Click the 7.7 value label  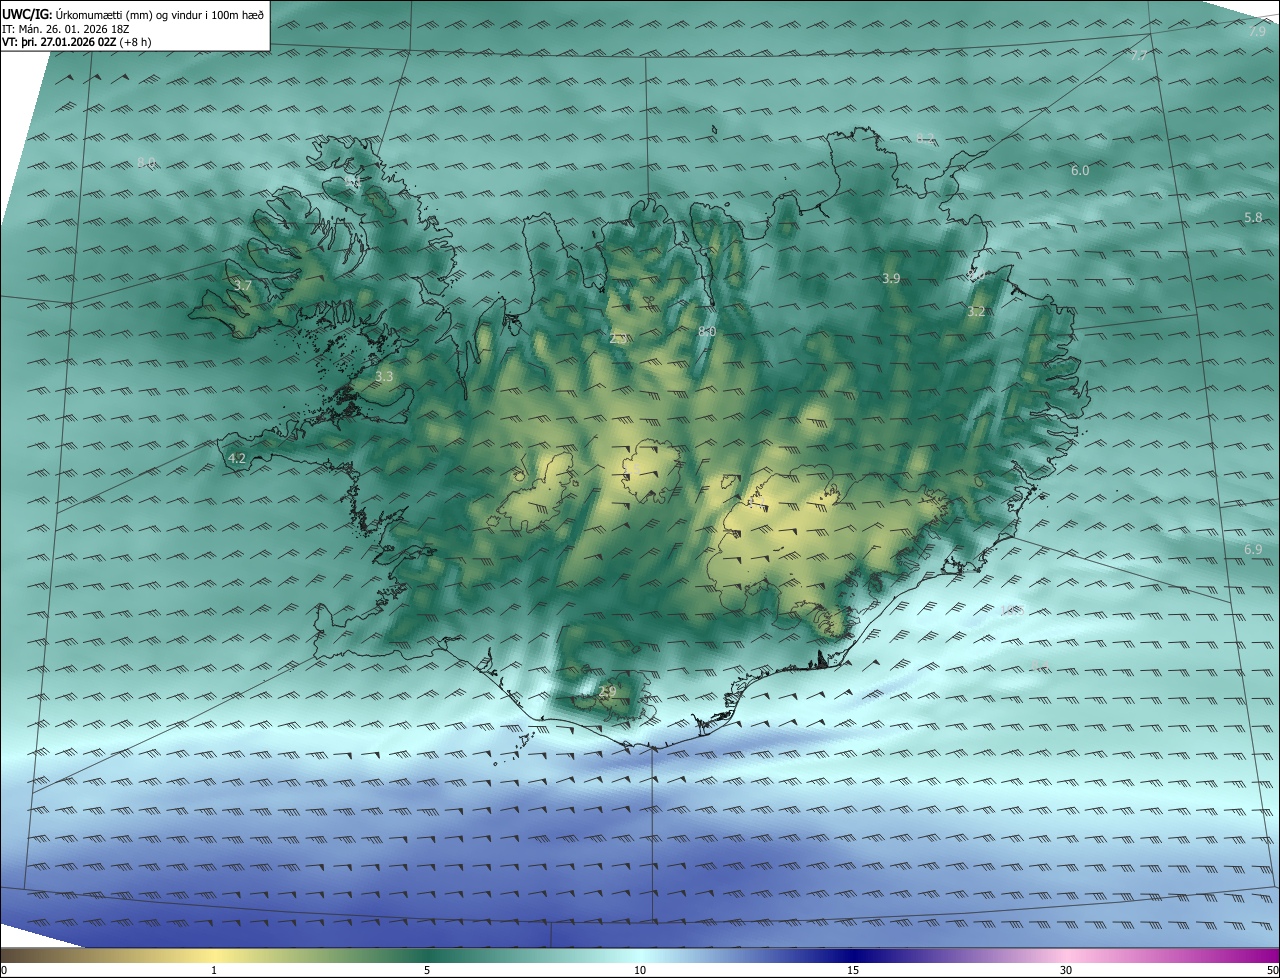coord(1139,56)
